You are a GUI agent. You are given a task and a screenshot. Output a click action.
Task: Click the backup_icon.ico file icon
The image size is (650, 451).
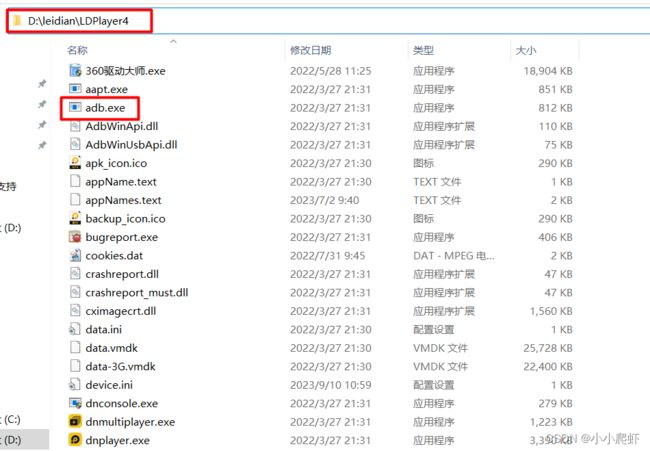click(x=75, y=218)
